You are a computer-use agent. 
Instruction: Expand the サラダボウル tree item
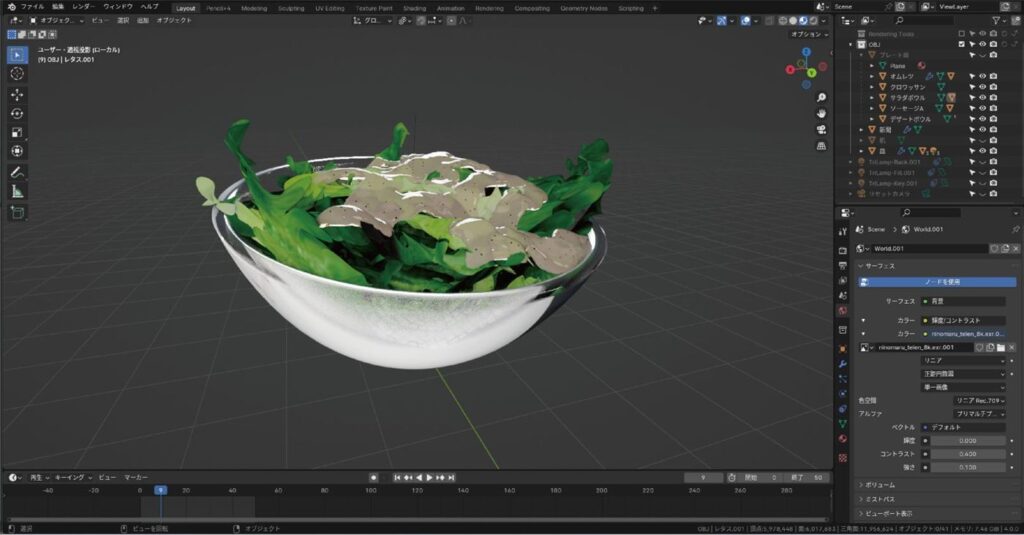tap(872, 97)
